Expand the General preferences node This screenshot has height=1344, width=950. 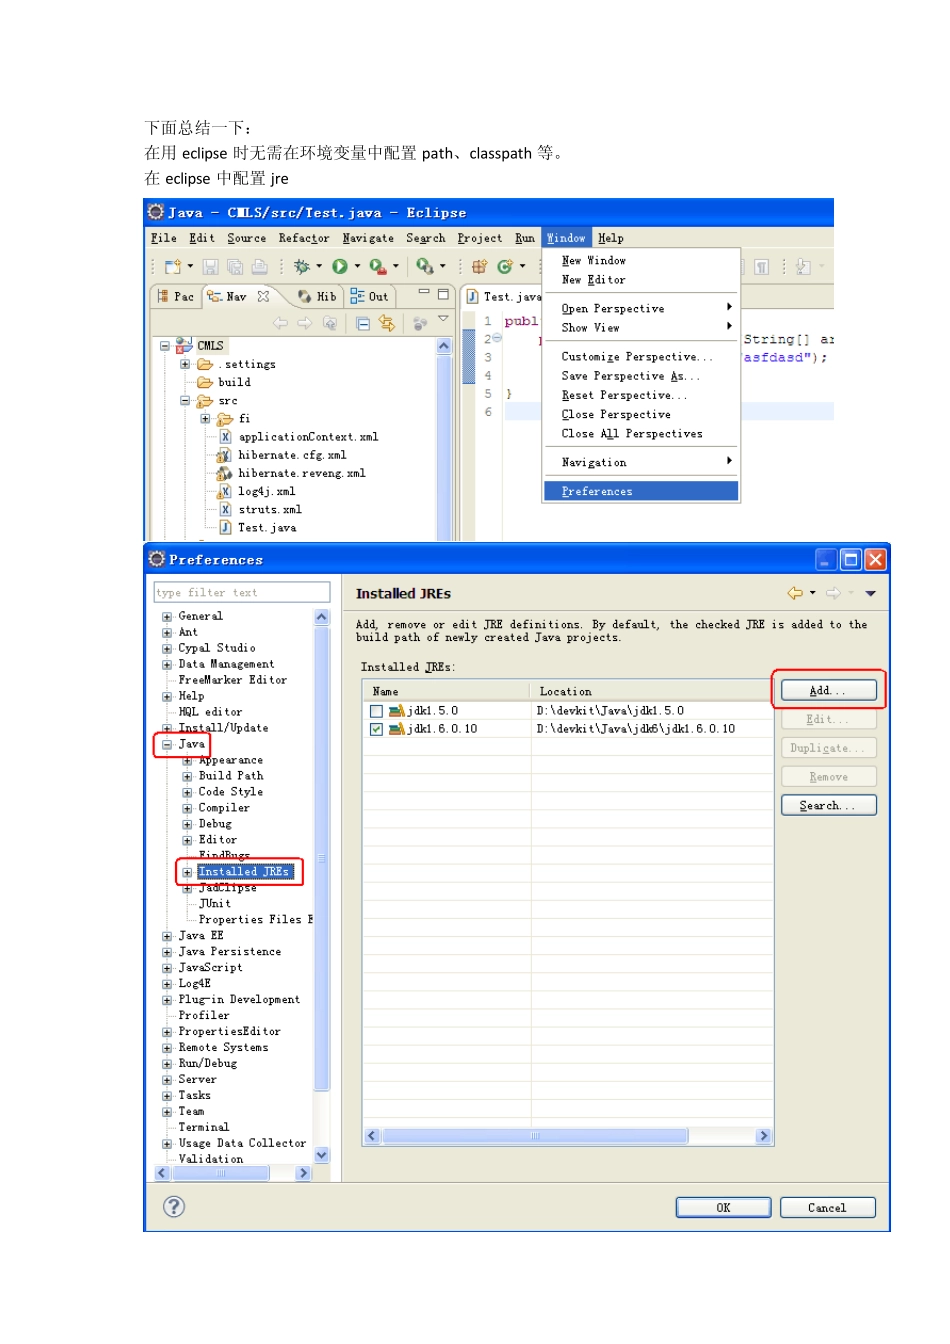(167, 617)
